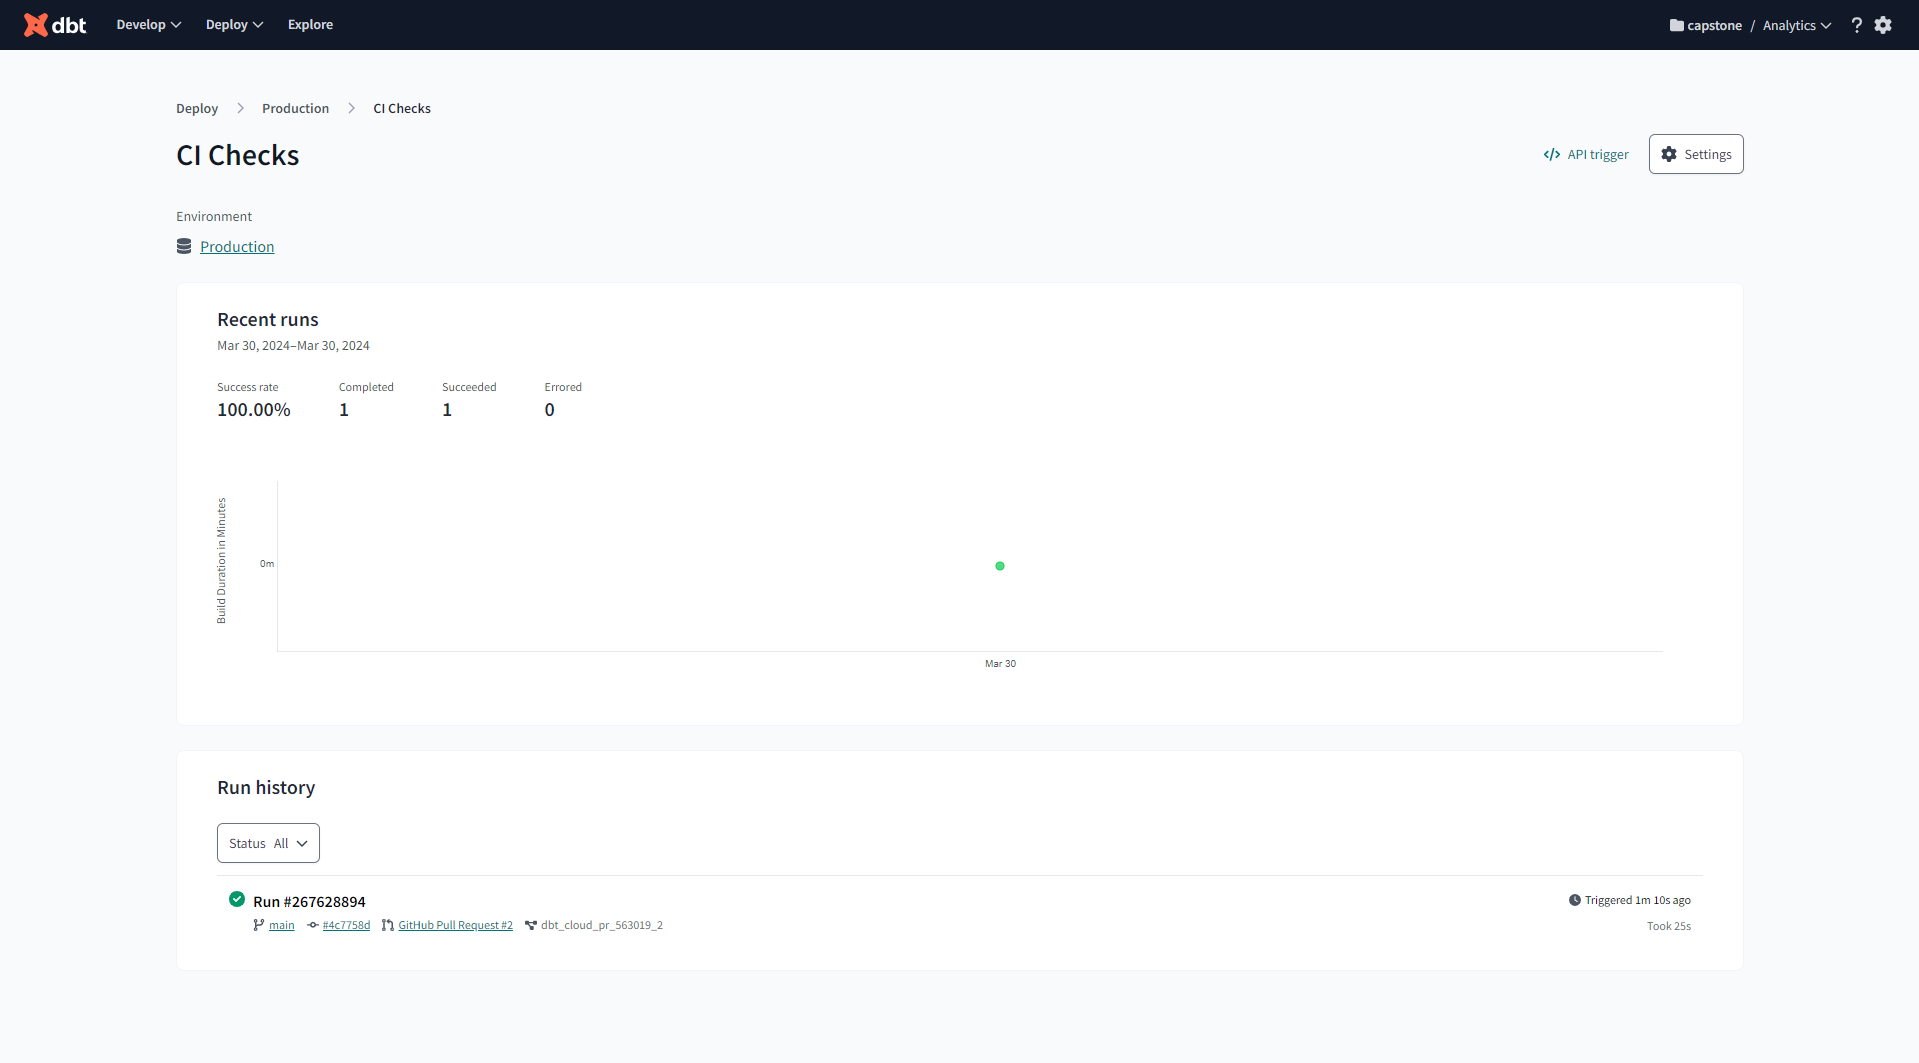
Task: Open account settings gear icon
Action: (x=1883, y=25)
